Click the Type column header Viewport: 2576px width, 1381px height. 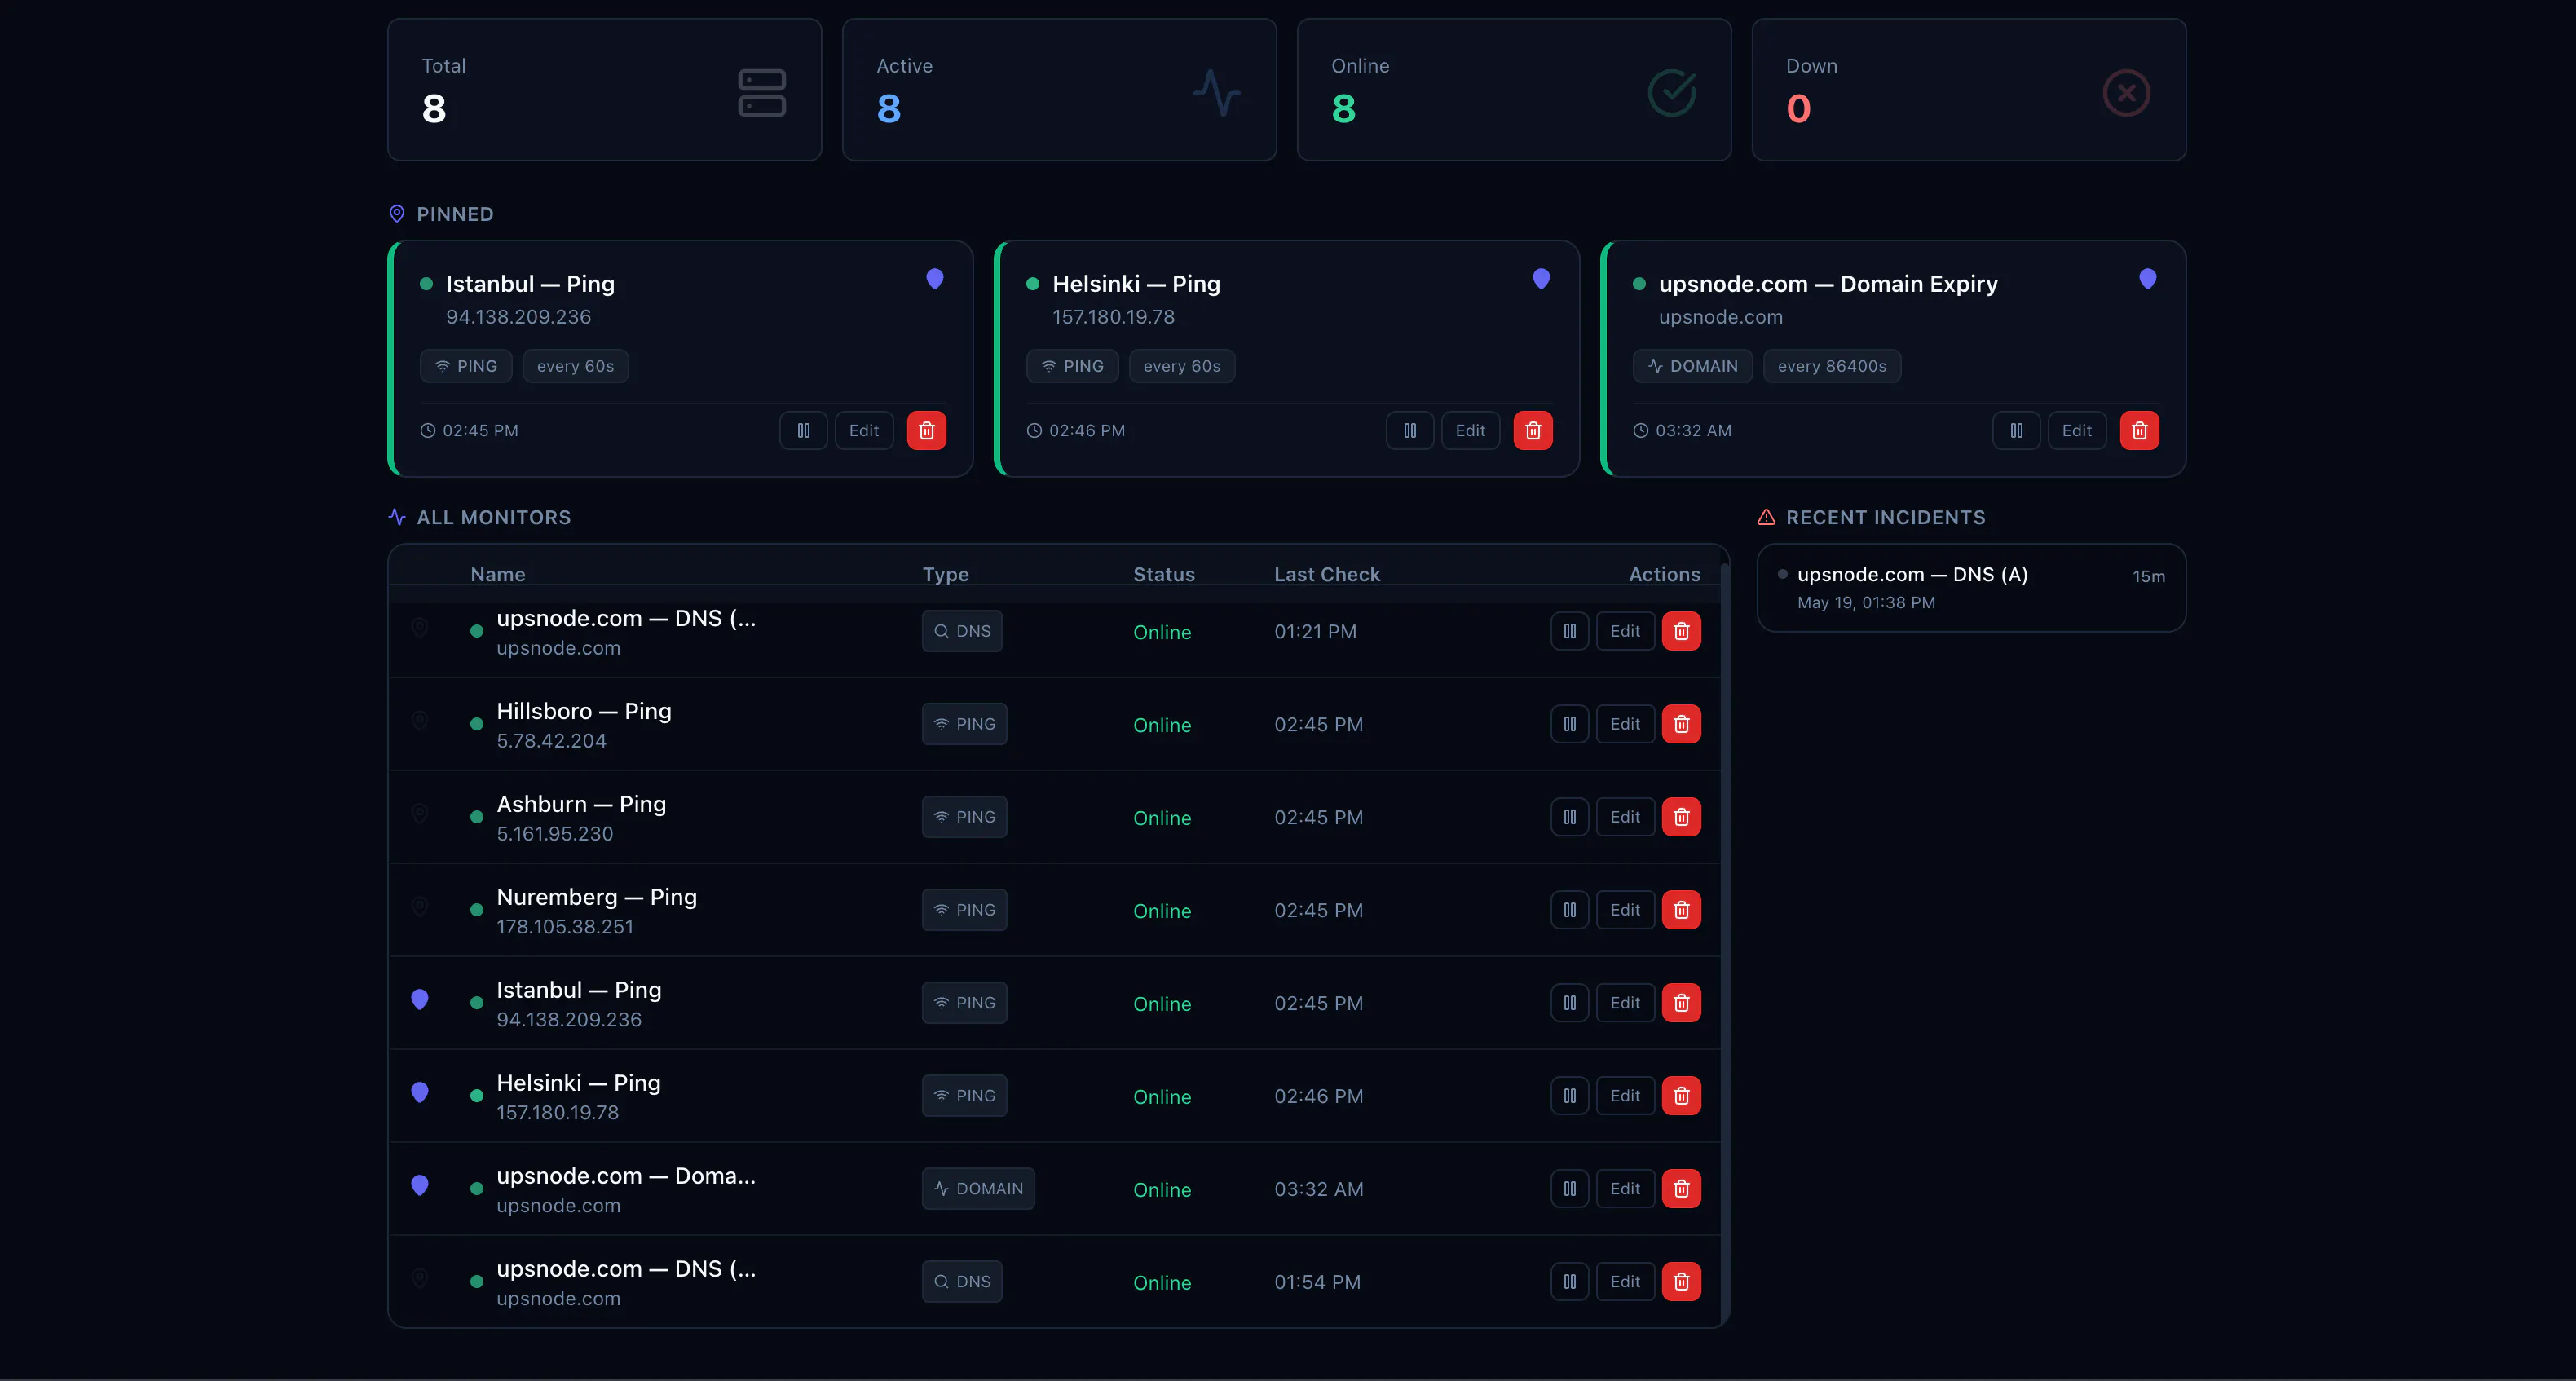(x=945, y=575)
